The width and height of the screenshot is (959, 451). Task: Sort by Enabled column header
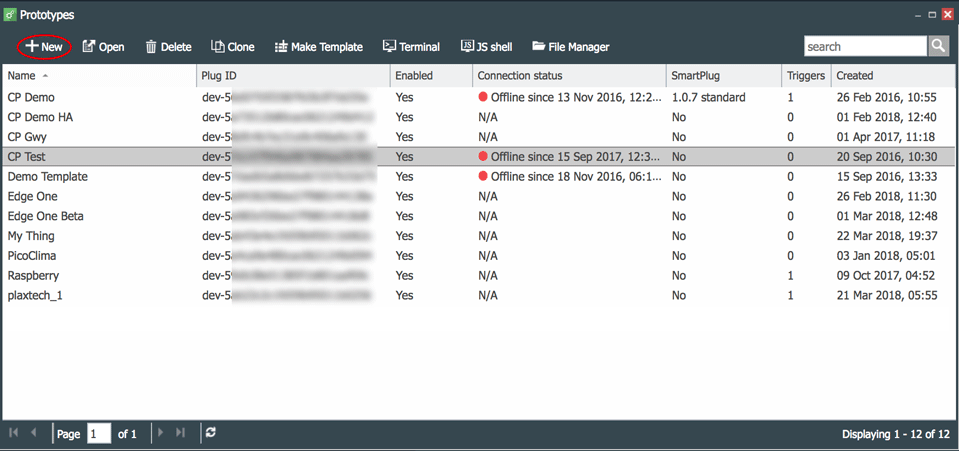tap(431, 76)
